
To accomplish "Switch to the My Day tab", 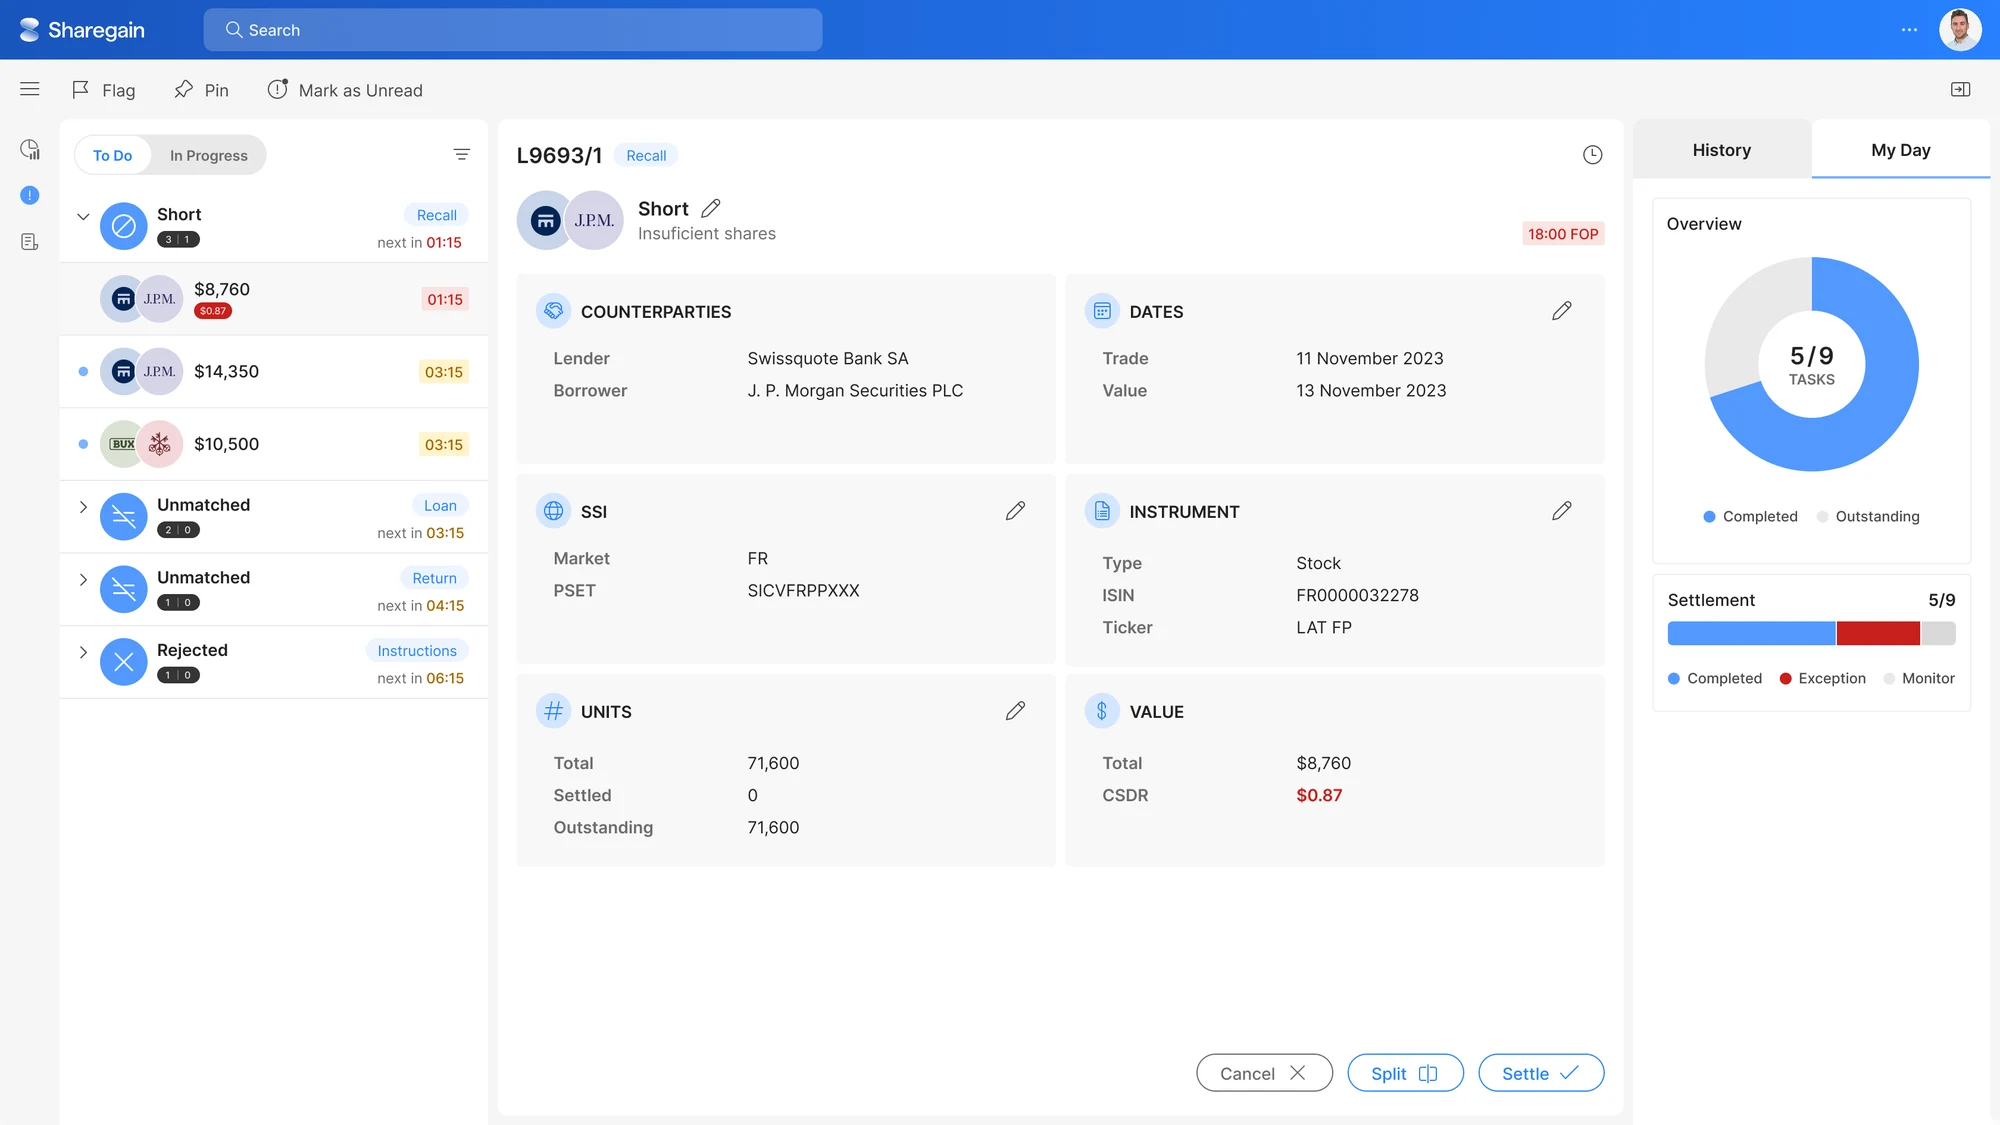I will coord(1900,150).
